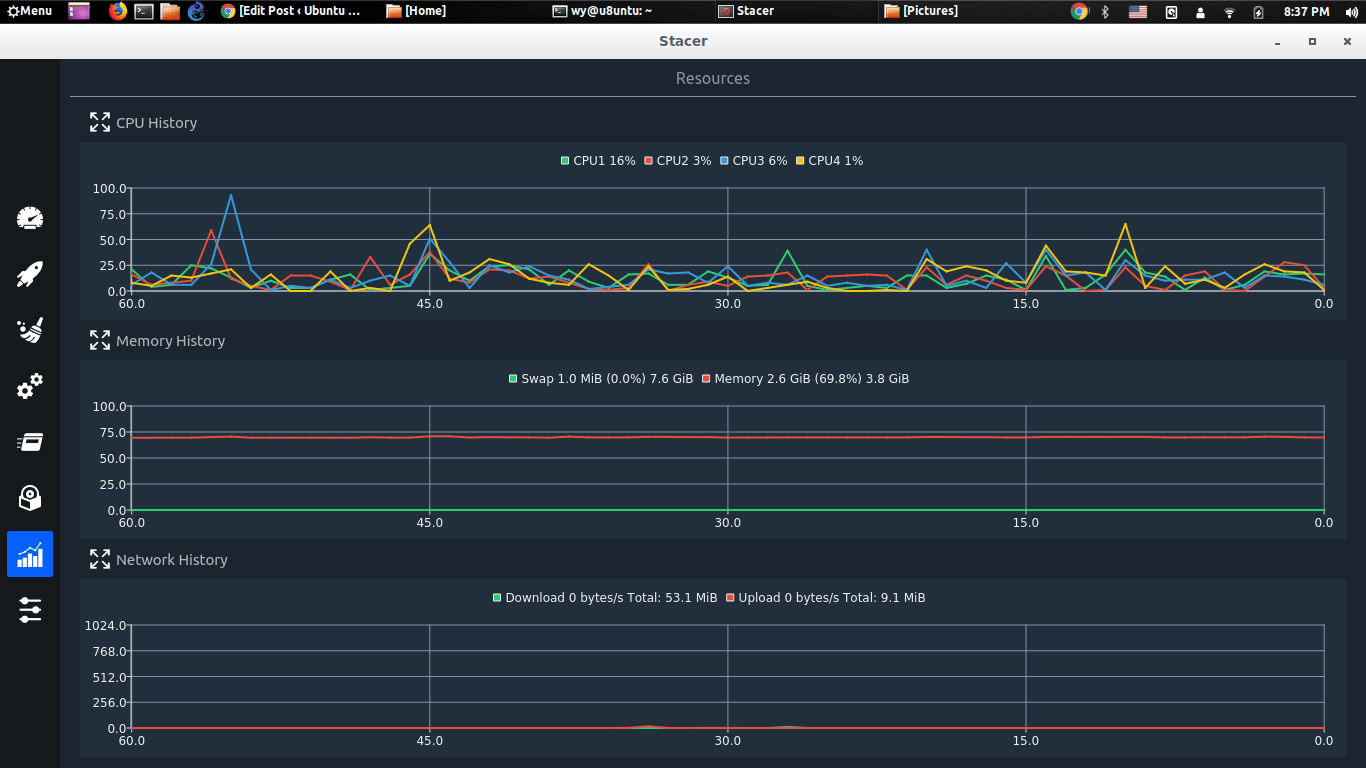Toggle the Upload legend entry
Image resolution: width=1366 pixels, height=768 pixels.
pos(826,598)
